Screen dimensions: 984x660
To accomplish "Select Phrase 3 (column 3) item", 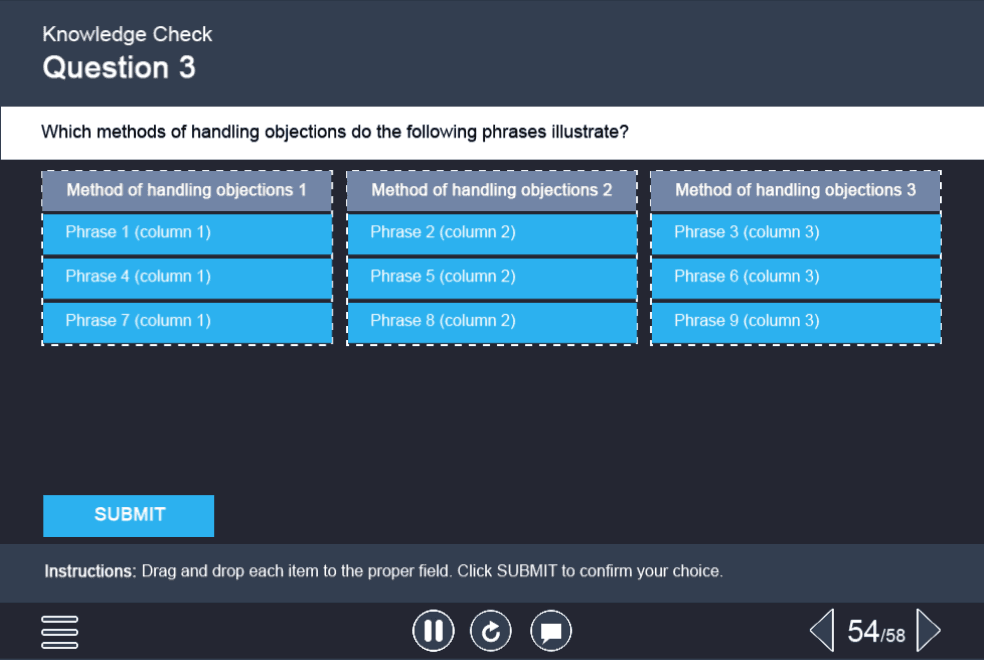I will point(795,233).
